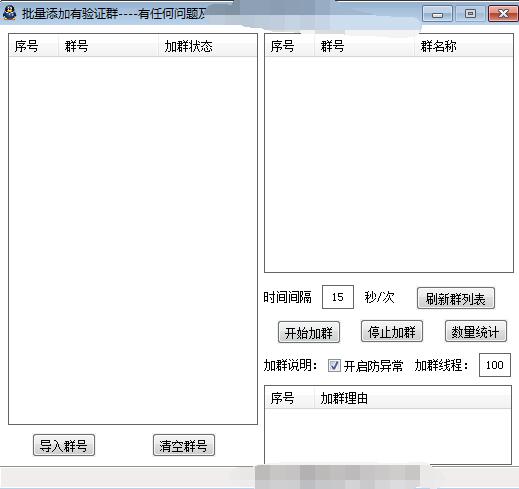
Task: Click 群号 column header in right list
Action: click(364, 46)
